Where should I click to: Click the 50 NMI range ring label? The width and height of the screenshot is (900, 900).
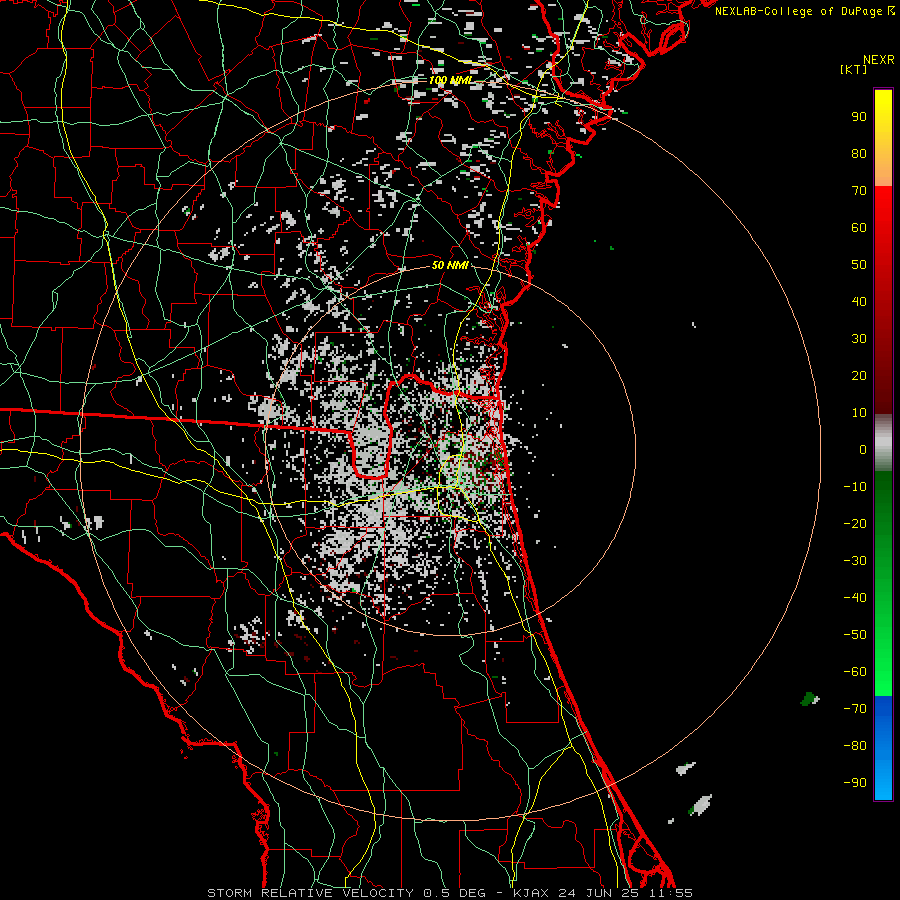point(450,265)
